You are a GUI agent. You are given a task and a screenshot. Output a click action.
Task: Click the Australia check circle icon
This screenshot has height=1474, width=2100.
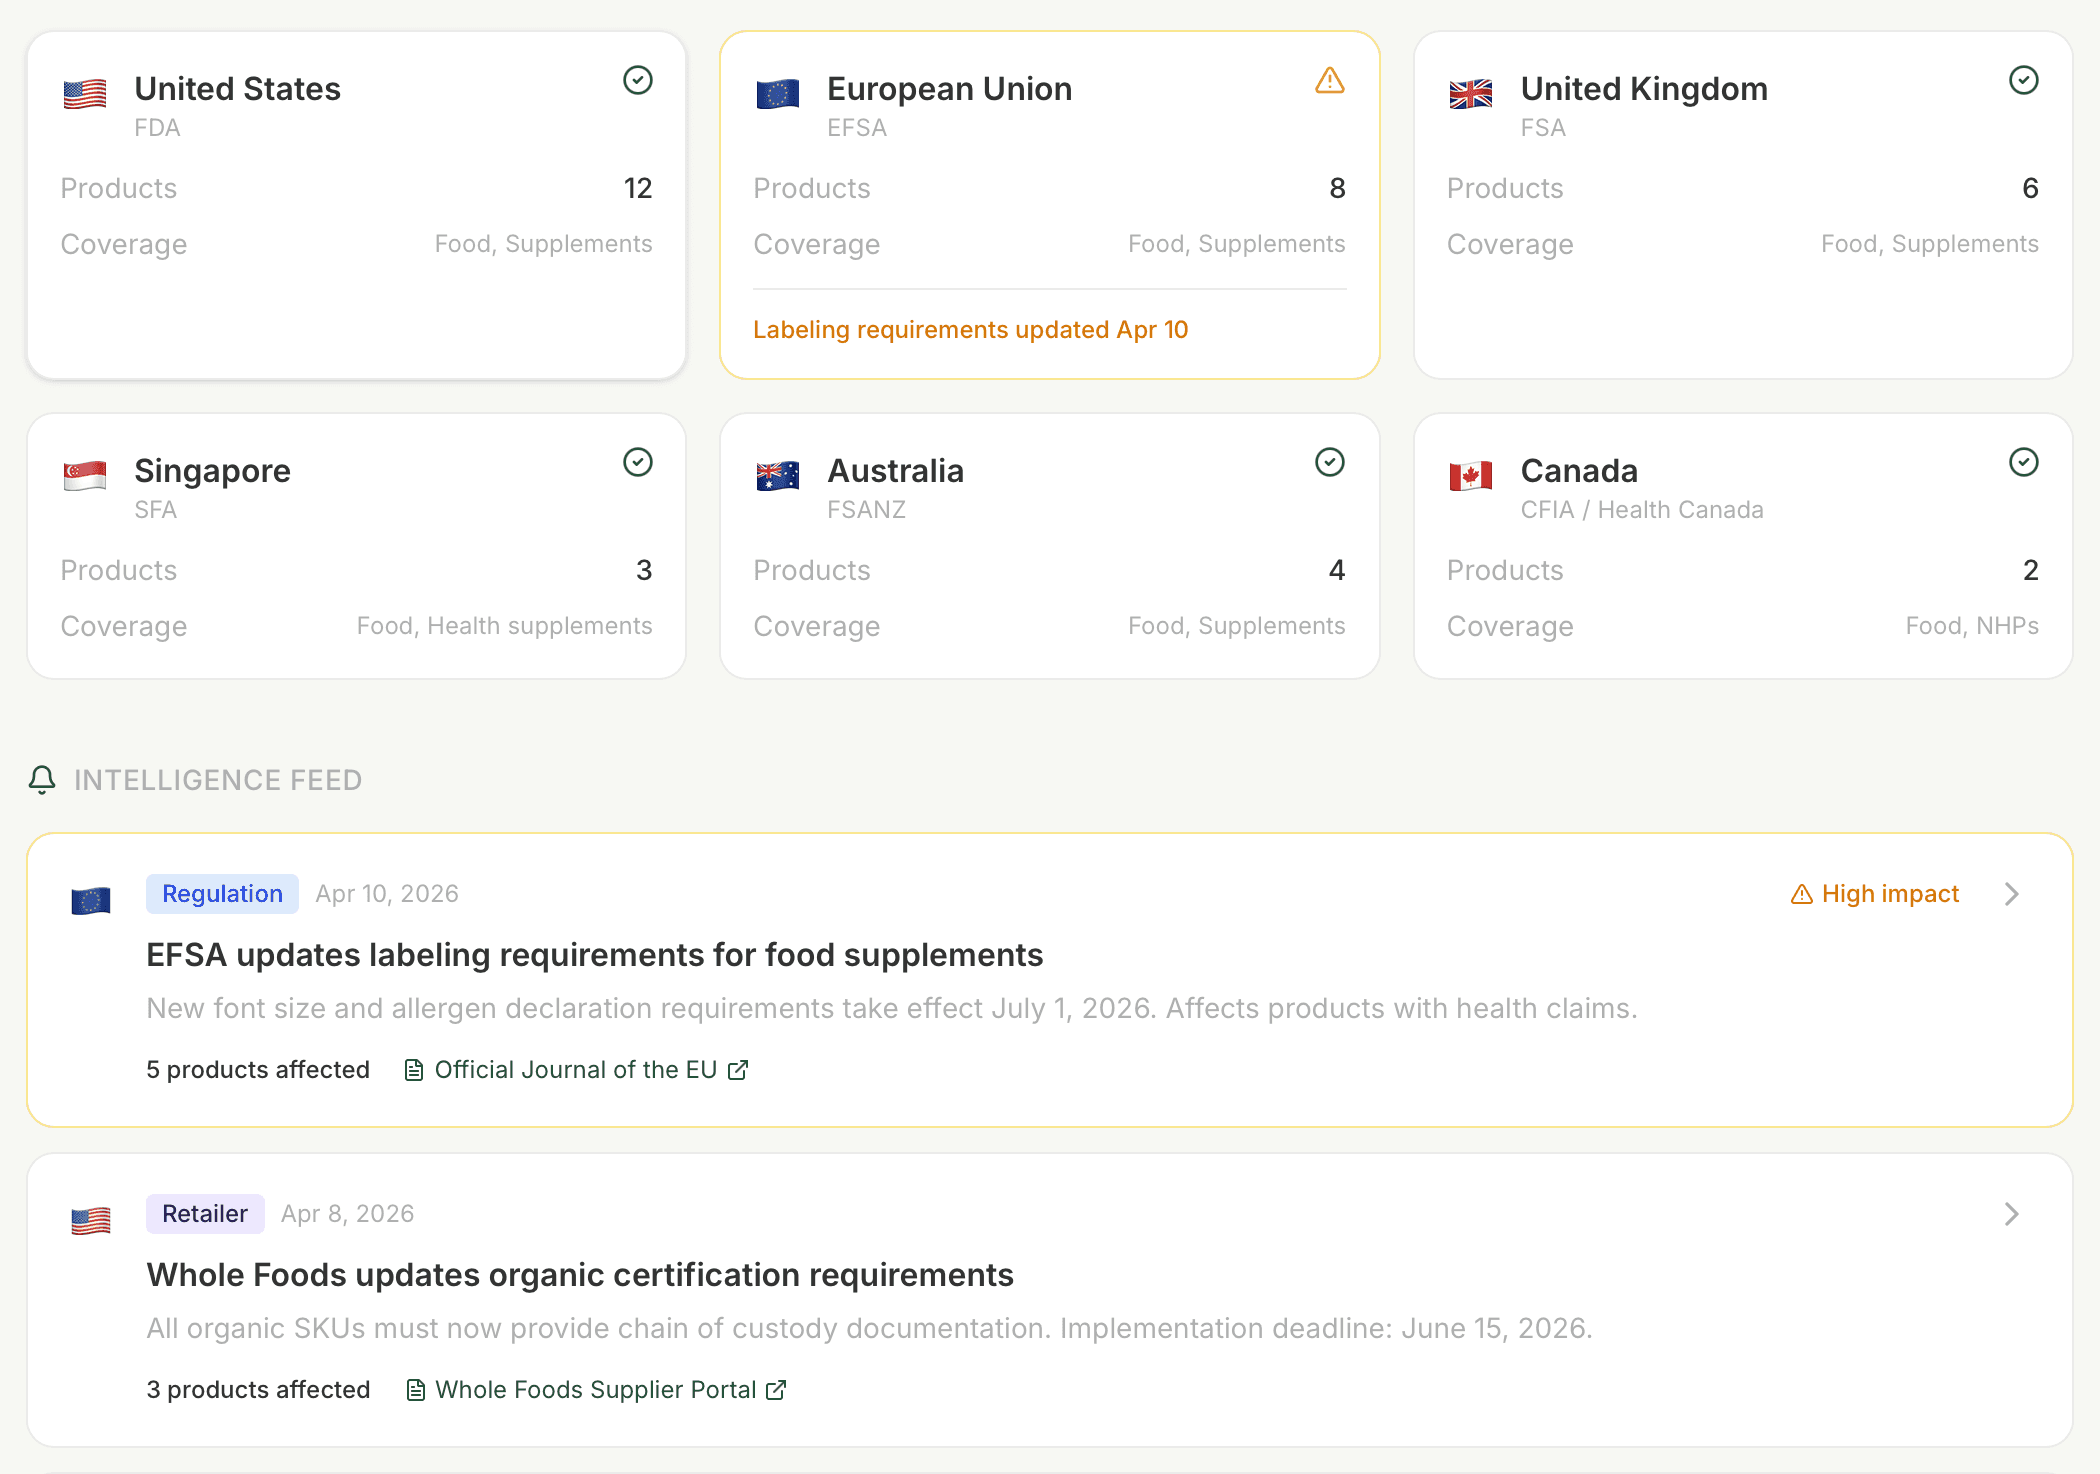click(1329, 462)
